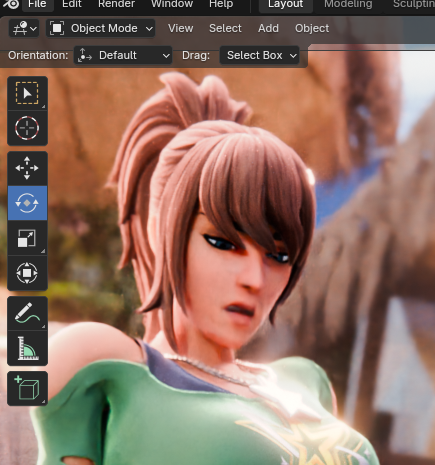Screen dimensions: 435x465
Task: Select the Annotate pencil tool
Action: [27, 313]
